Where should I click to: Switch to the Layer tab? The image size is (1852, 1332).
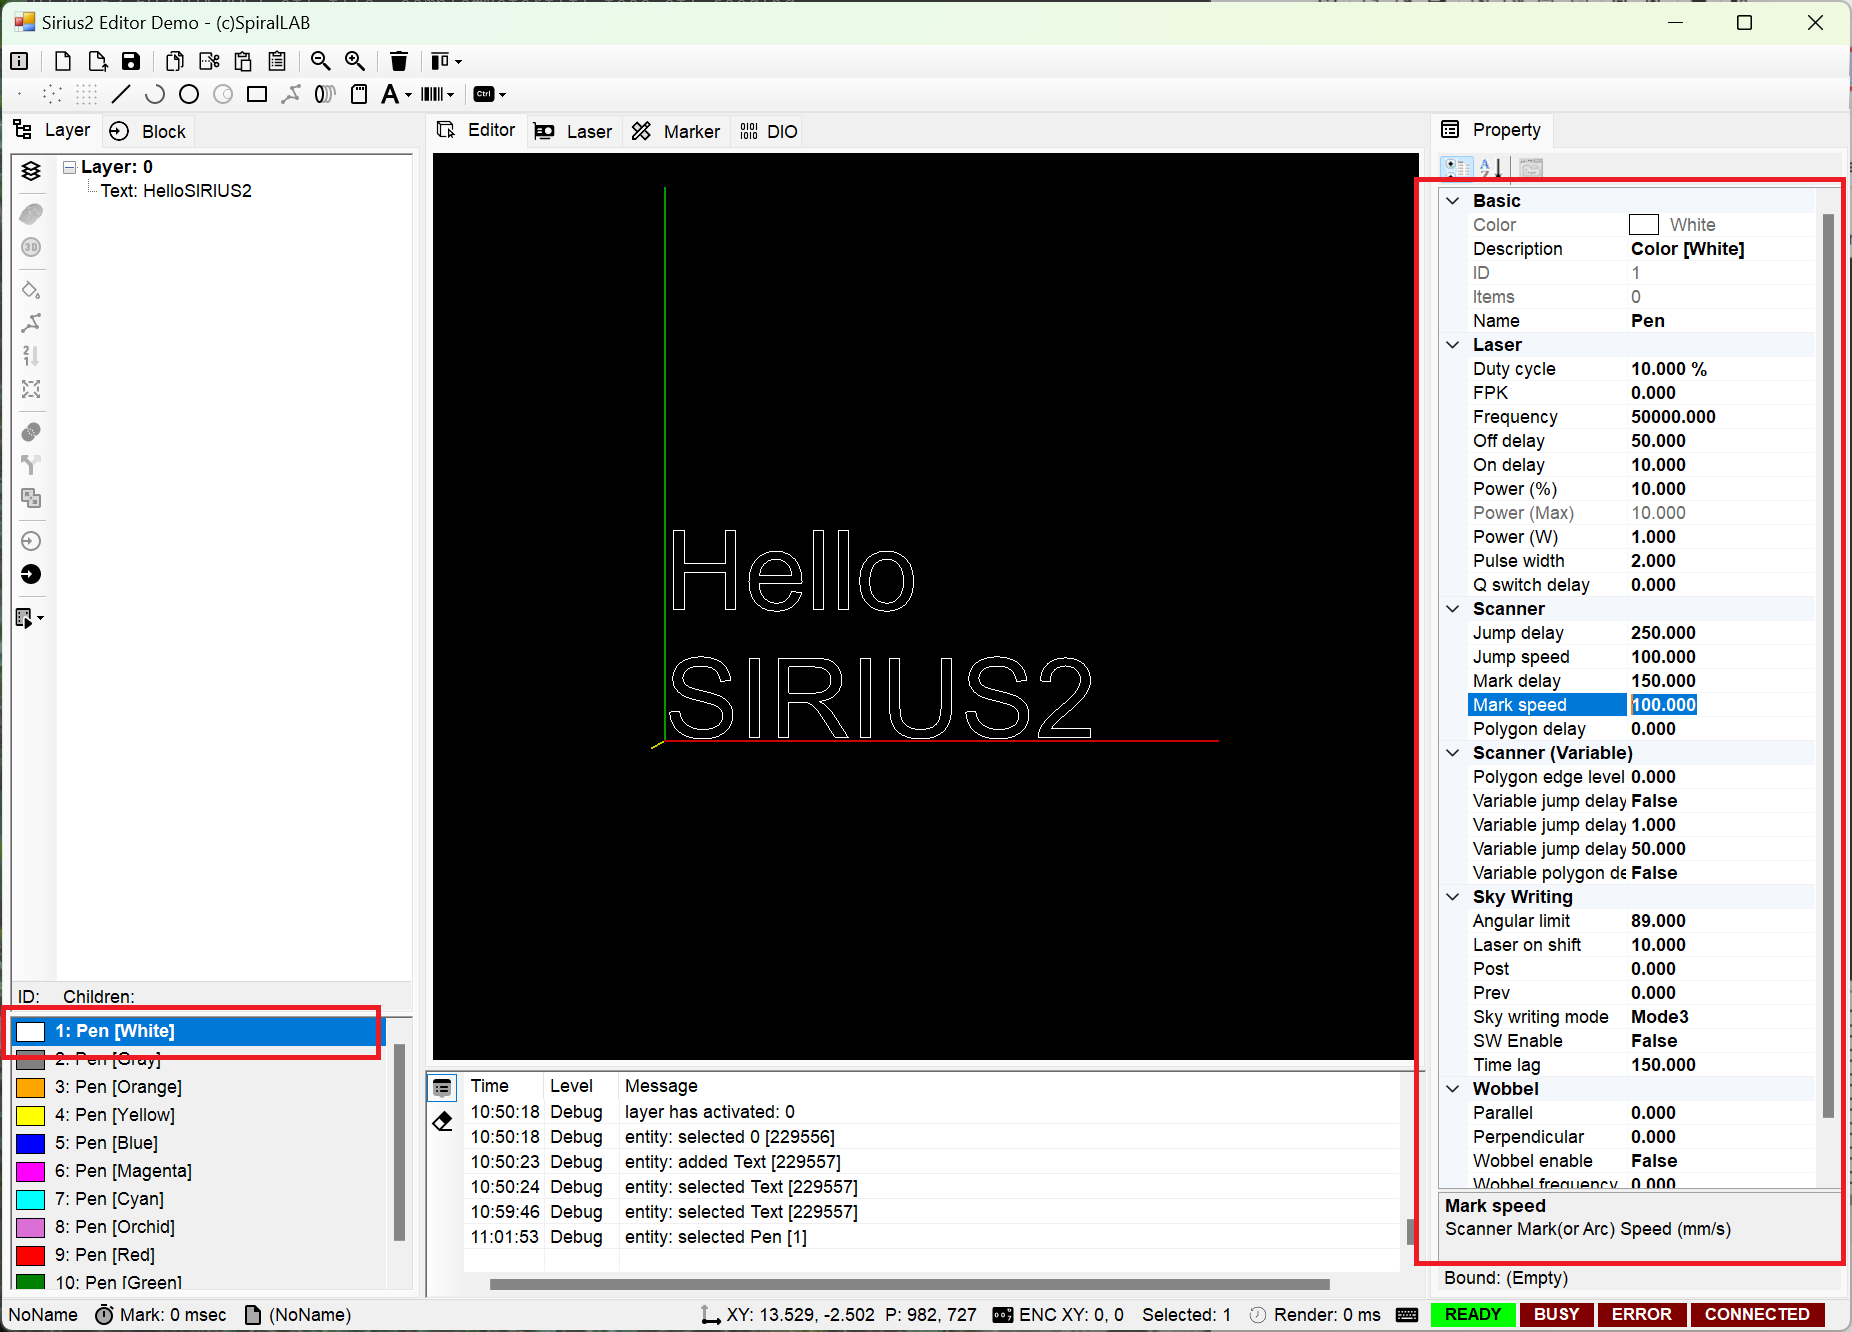click(53, 130)
